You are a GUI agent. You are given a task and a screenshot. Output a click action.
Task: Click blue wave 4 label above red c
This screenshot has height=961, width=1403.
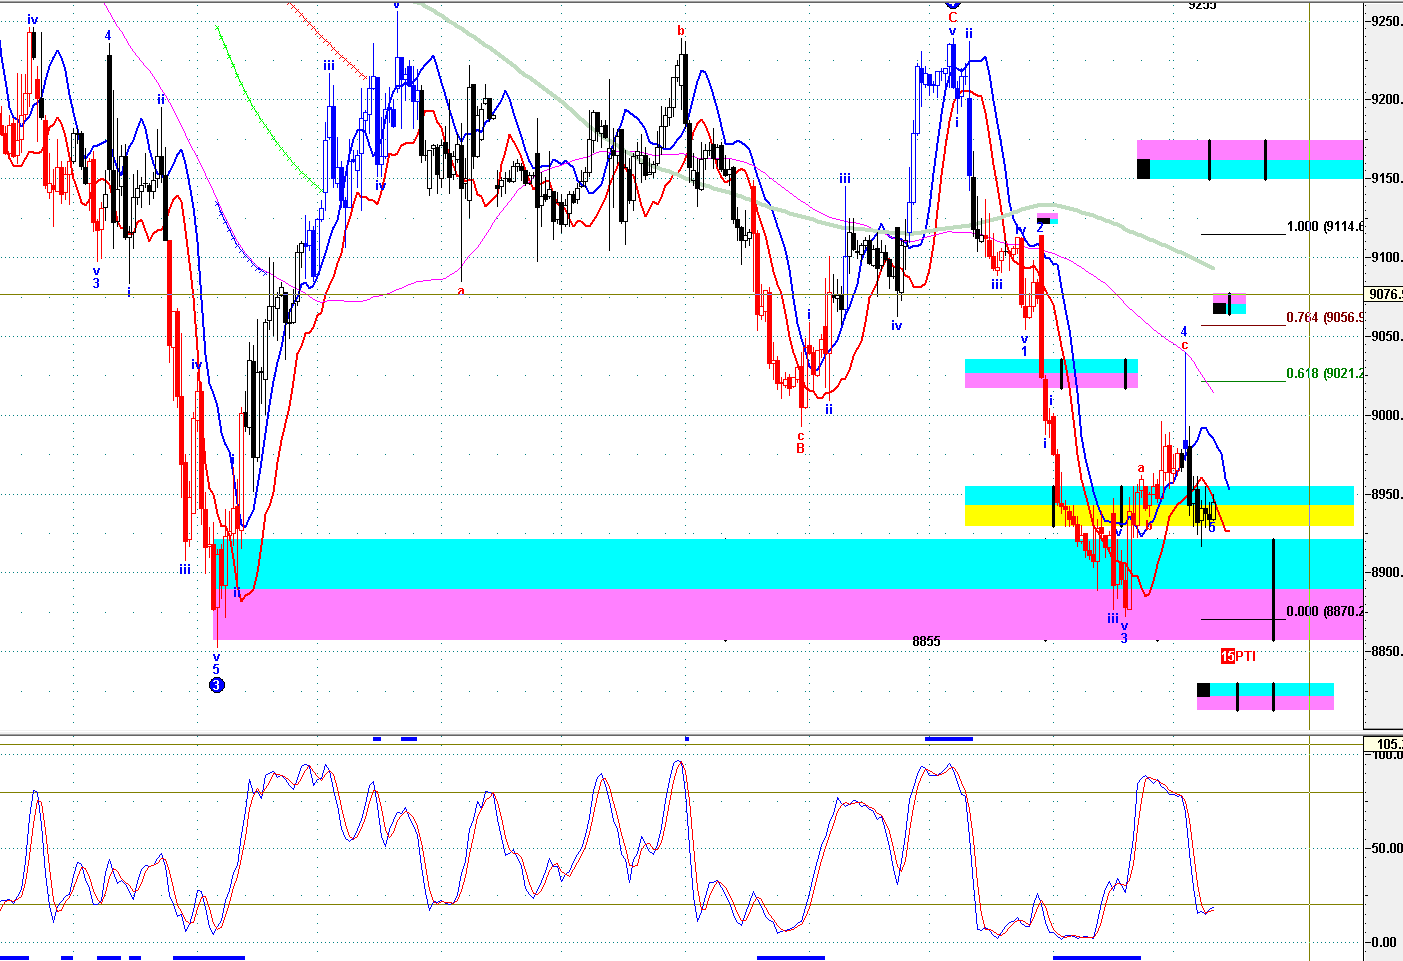[x=1184, y=331]
